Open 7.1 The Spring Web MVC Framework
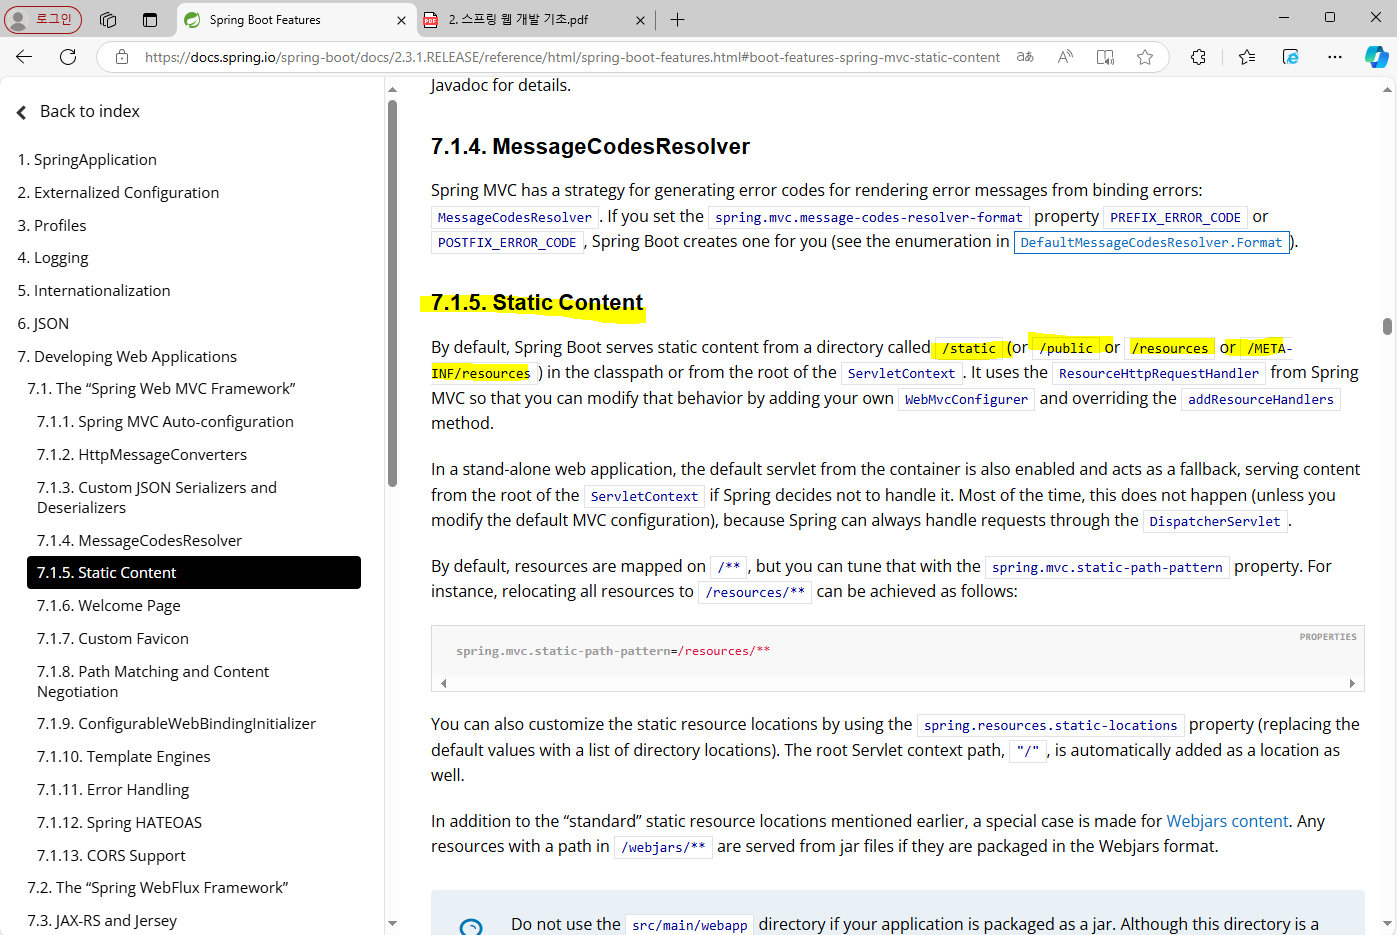This screenshot has height=935, width=1397. click(161, 388)
